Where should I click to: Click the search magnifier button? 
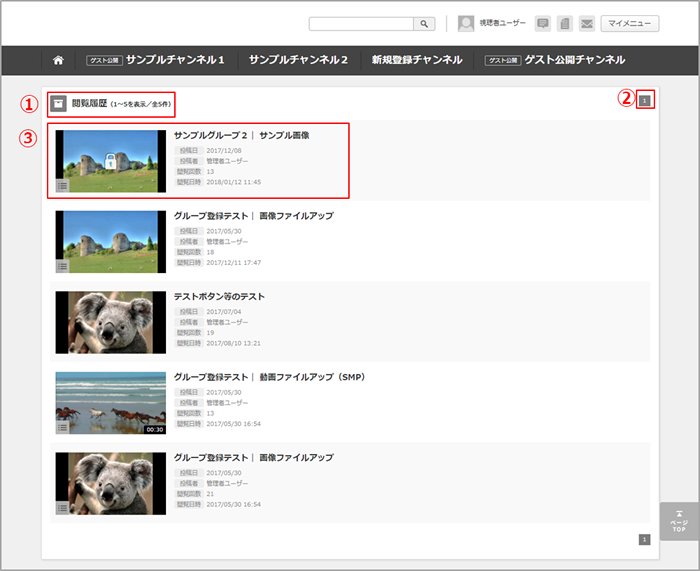click(x=424, y=24)
